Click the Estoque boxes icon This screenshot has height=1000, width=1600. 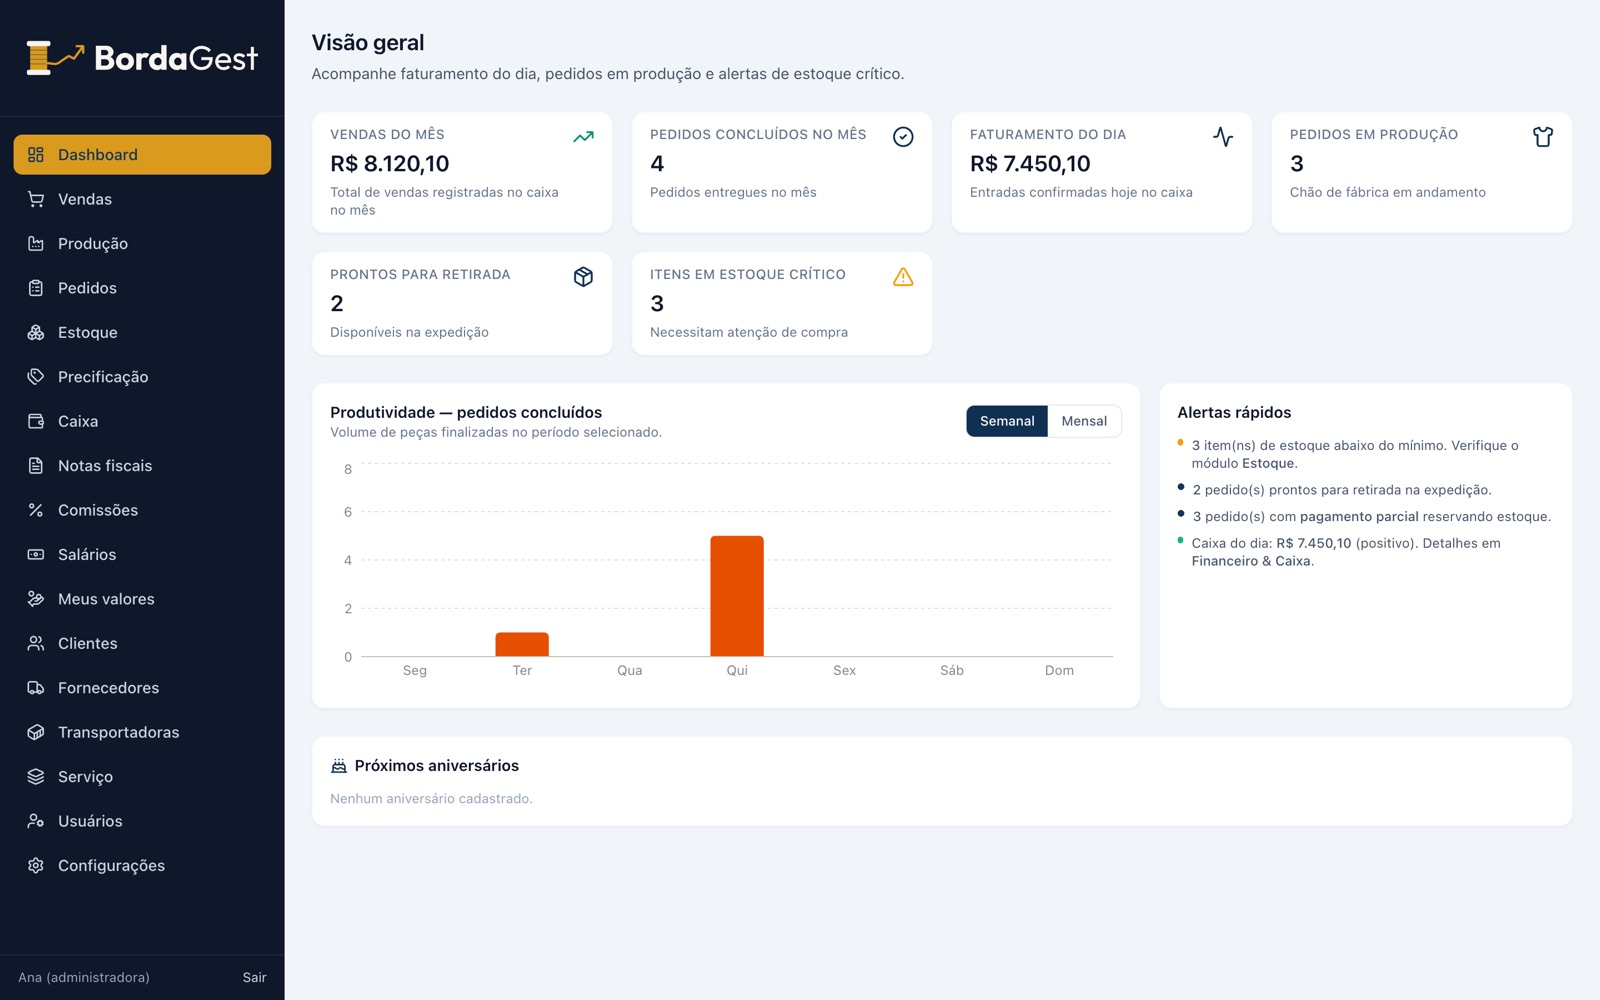point(36,332)
